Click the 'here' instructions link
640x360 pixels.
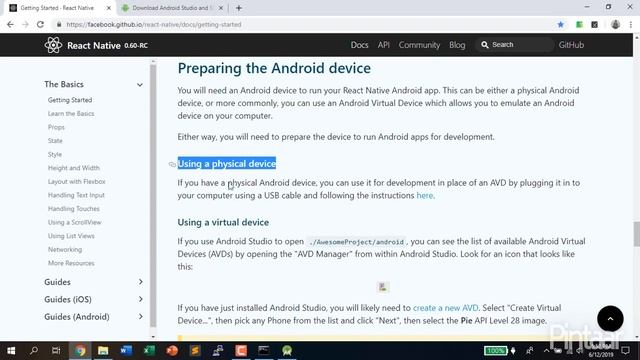[x=424, y=196]
